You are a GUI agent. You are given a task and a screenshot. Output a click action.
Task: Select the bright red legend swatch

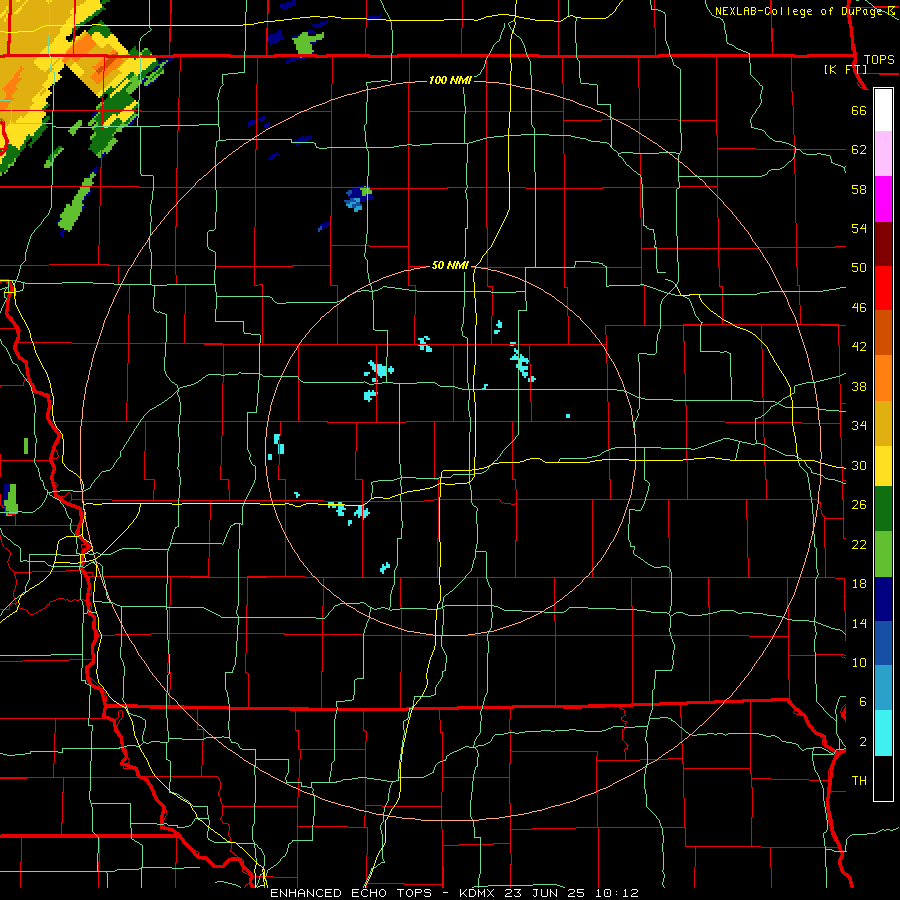(x=883, y=288)
